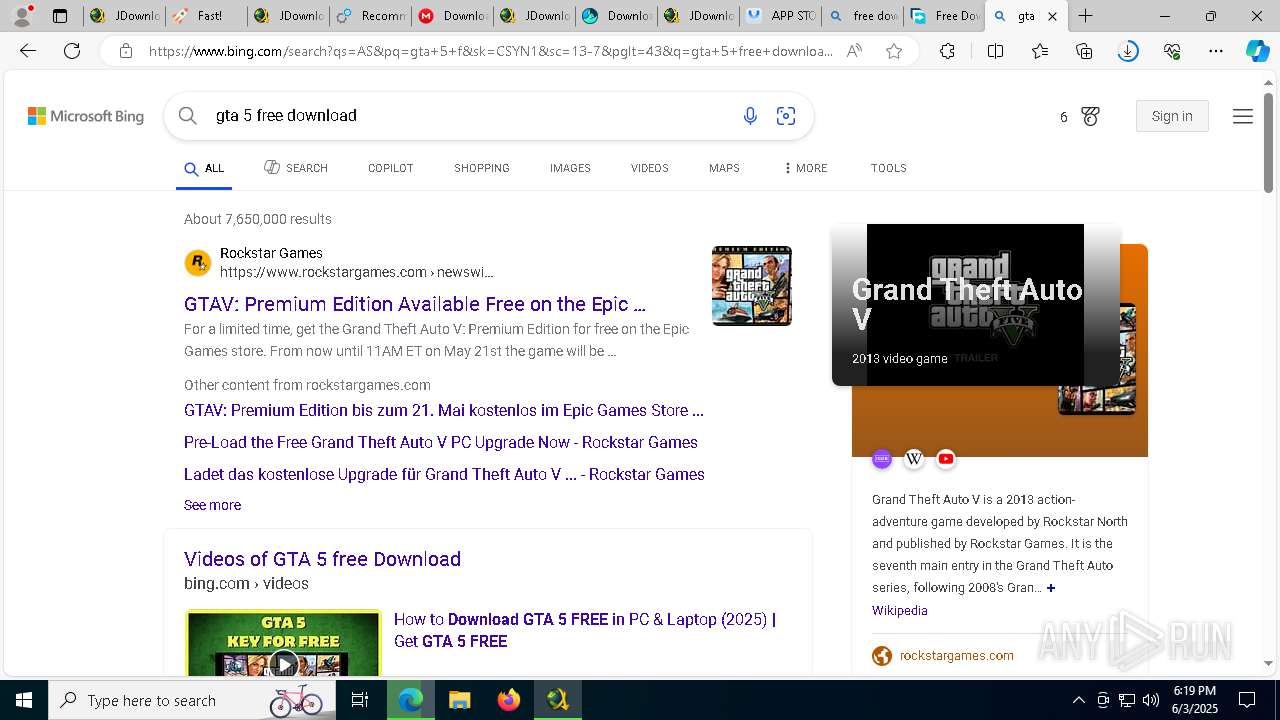Select the MAPS tab

click(724, 168)
